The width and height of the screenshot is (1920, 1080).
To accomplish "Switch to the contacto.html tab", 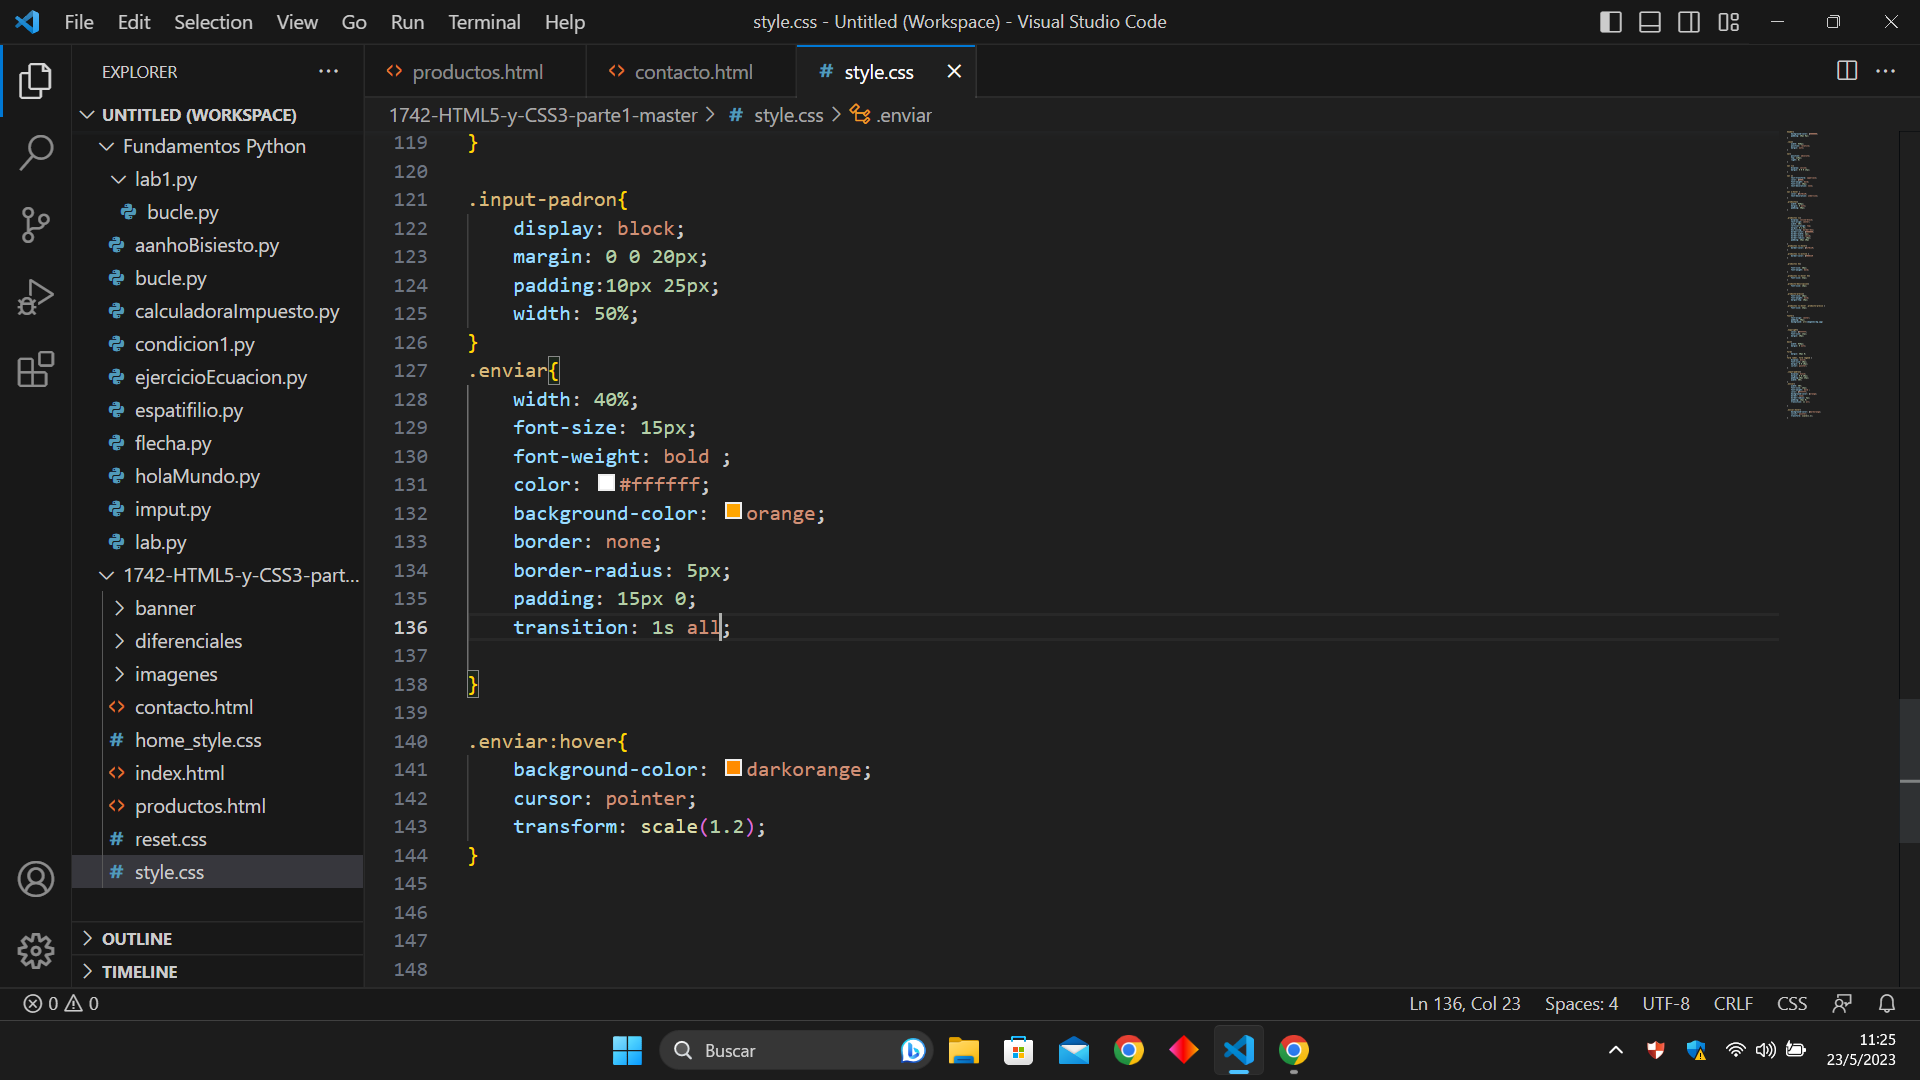I will pos(692,72).
